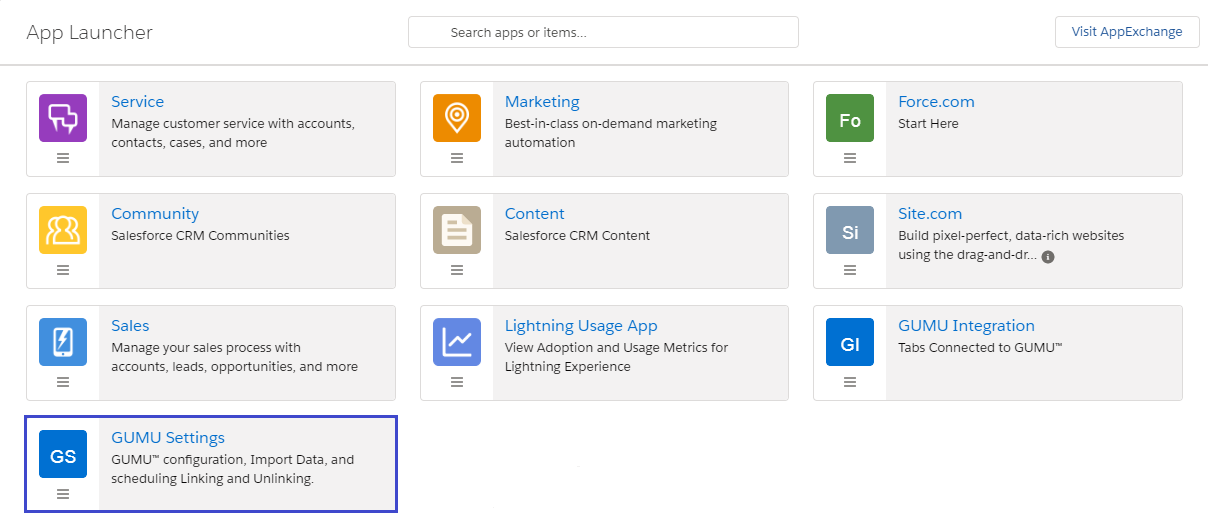The width and height of the screenshot is (1224, 521).
Task: Focus the Search apps or items field
Action: click(603, 32)
